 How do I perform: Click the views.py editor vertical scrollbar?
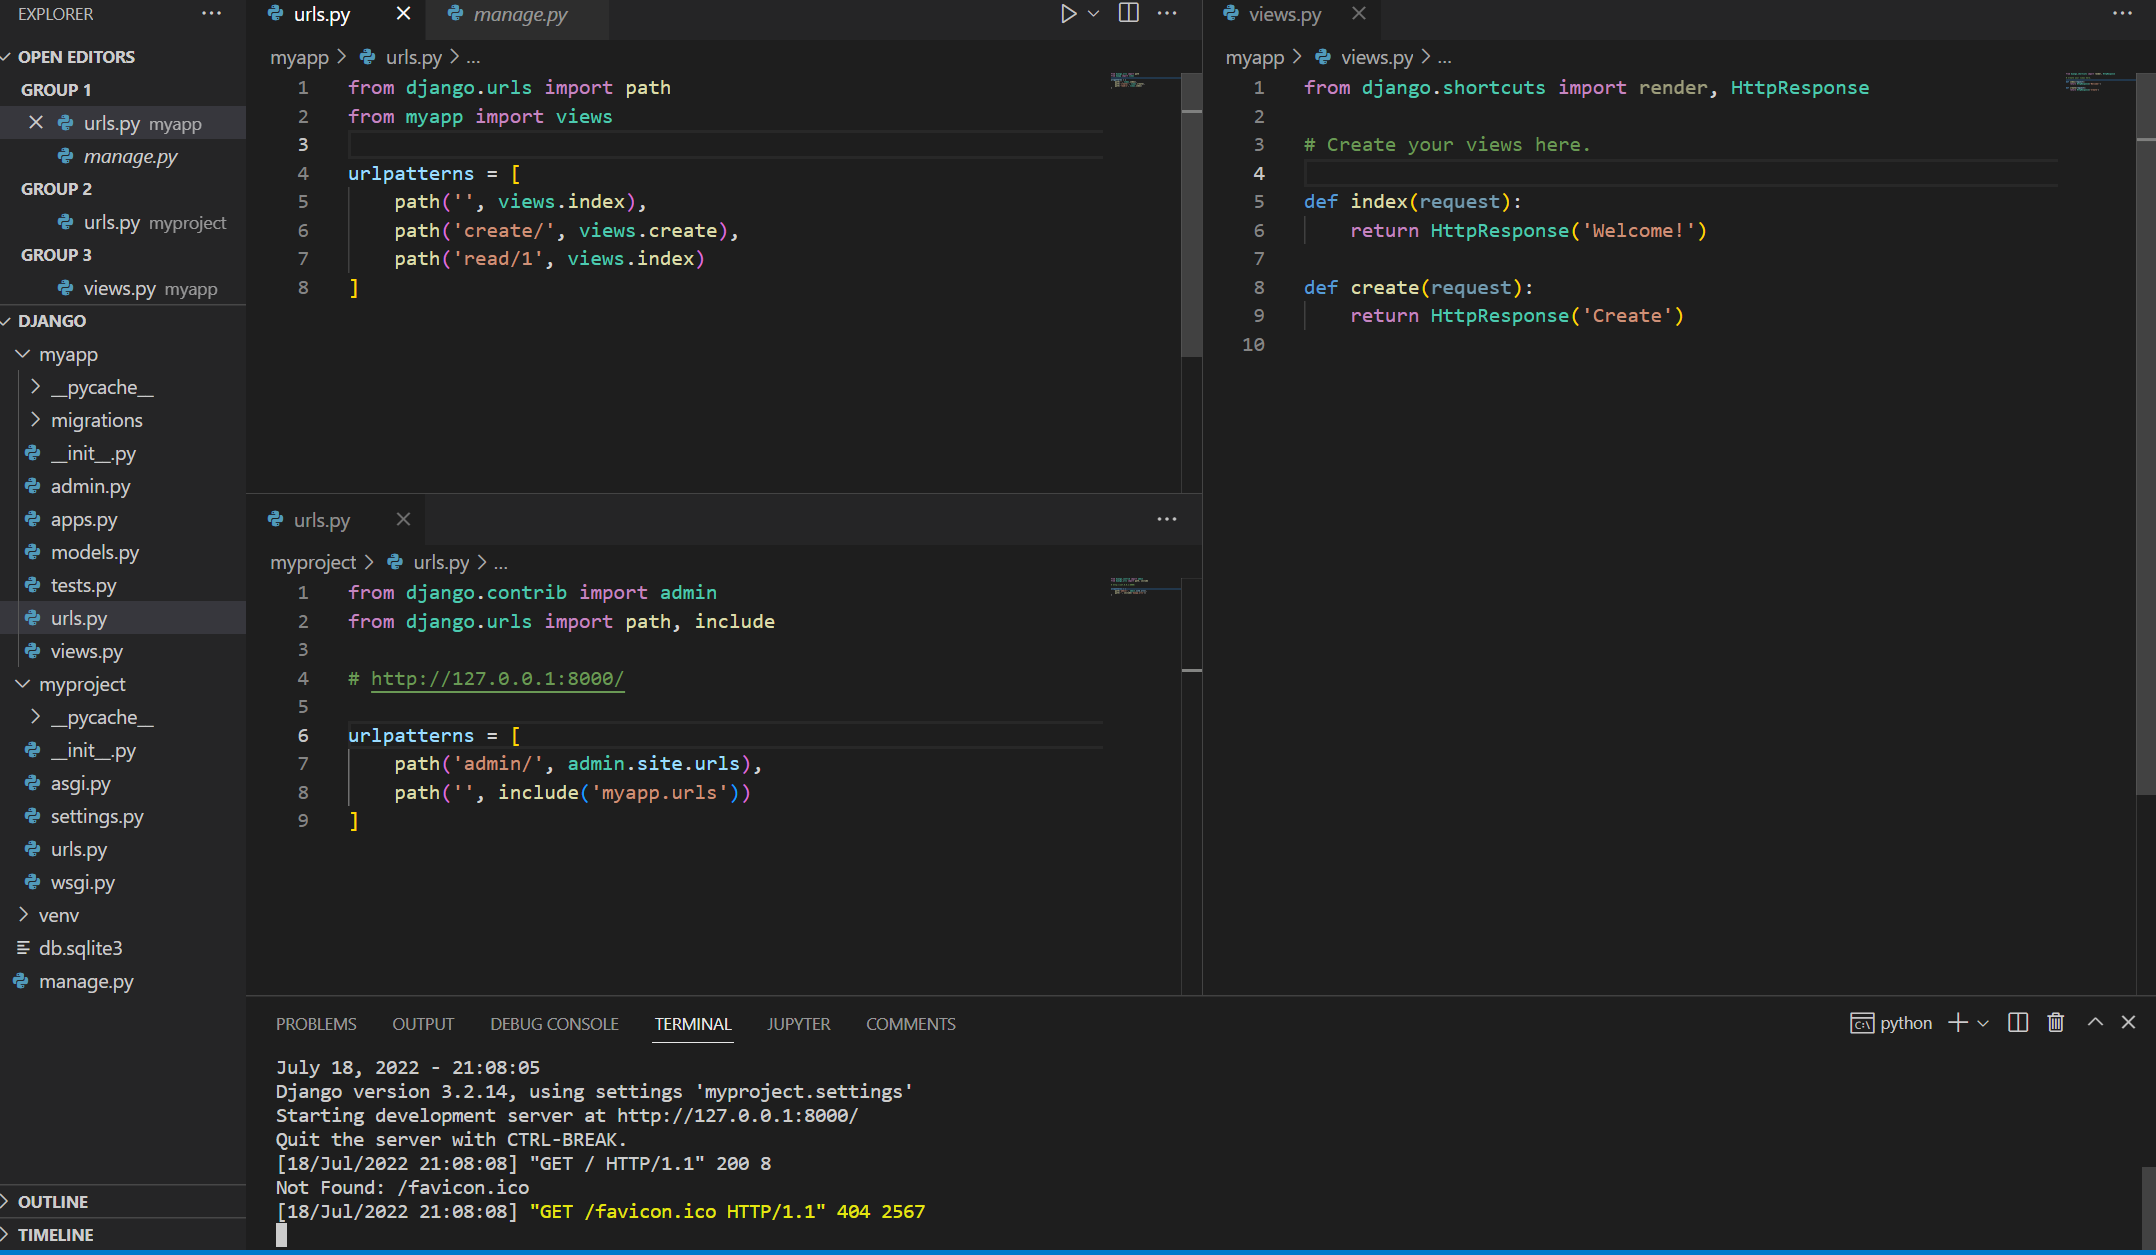click(x=2145, y=450)
